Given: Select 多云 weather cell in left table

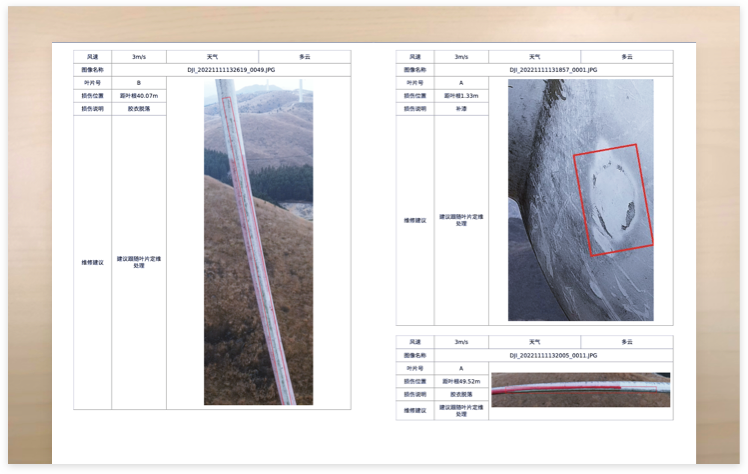Looking at the screenshot, I should point(304,57).
